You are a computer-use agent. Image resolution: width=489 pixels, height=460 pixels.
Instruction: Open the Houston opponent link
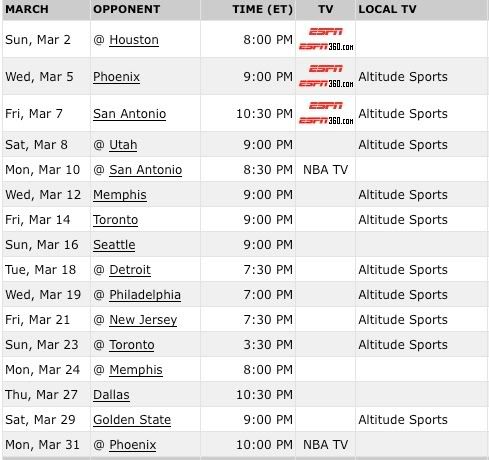(x=134, y=40)
